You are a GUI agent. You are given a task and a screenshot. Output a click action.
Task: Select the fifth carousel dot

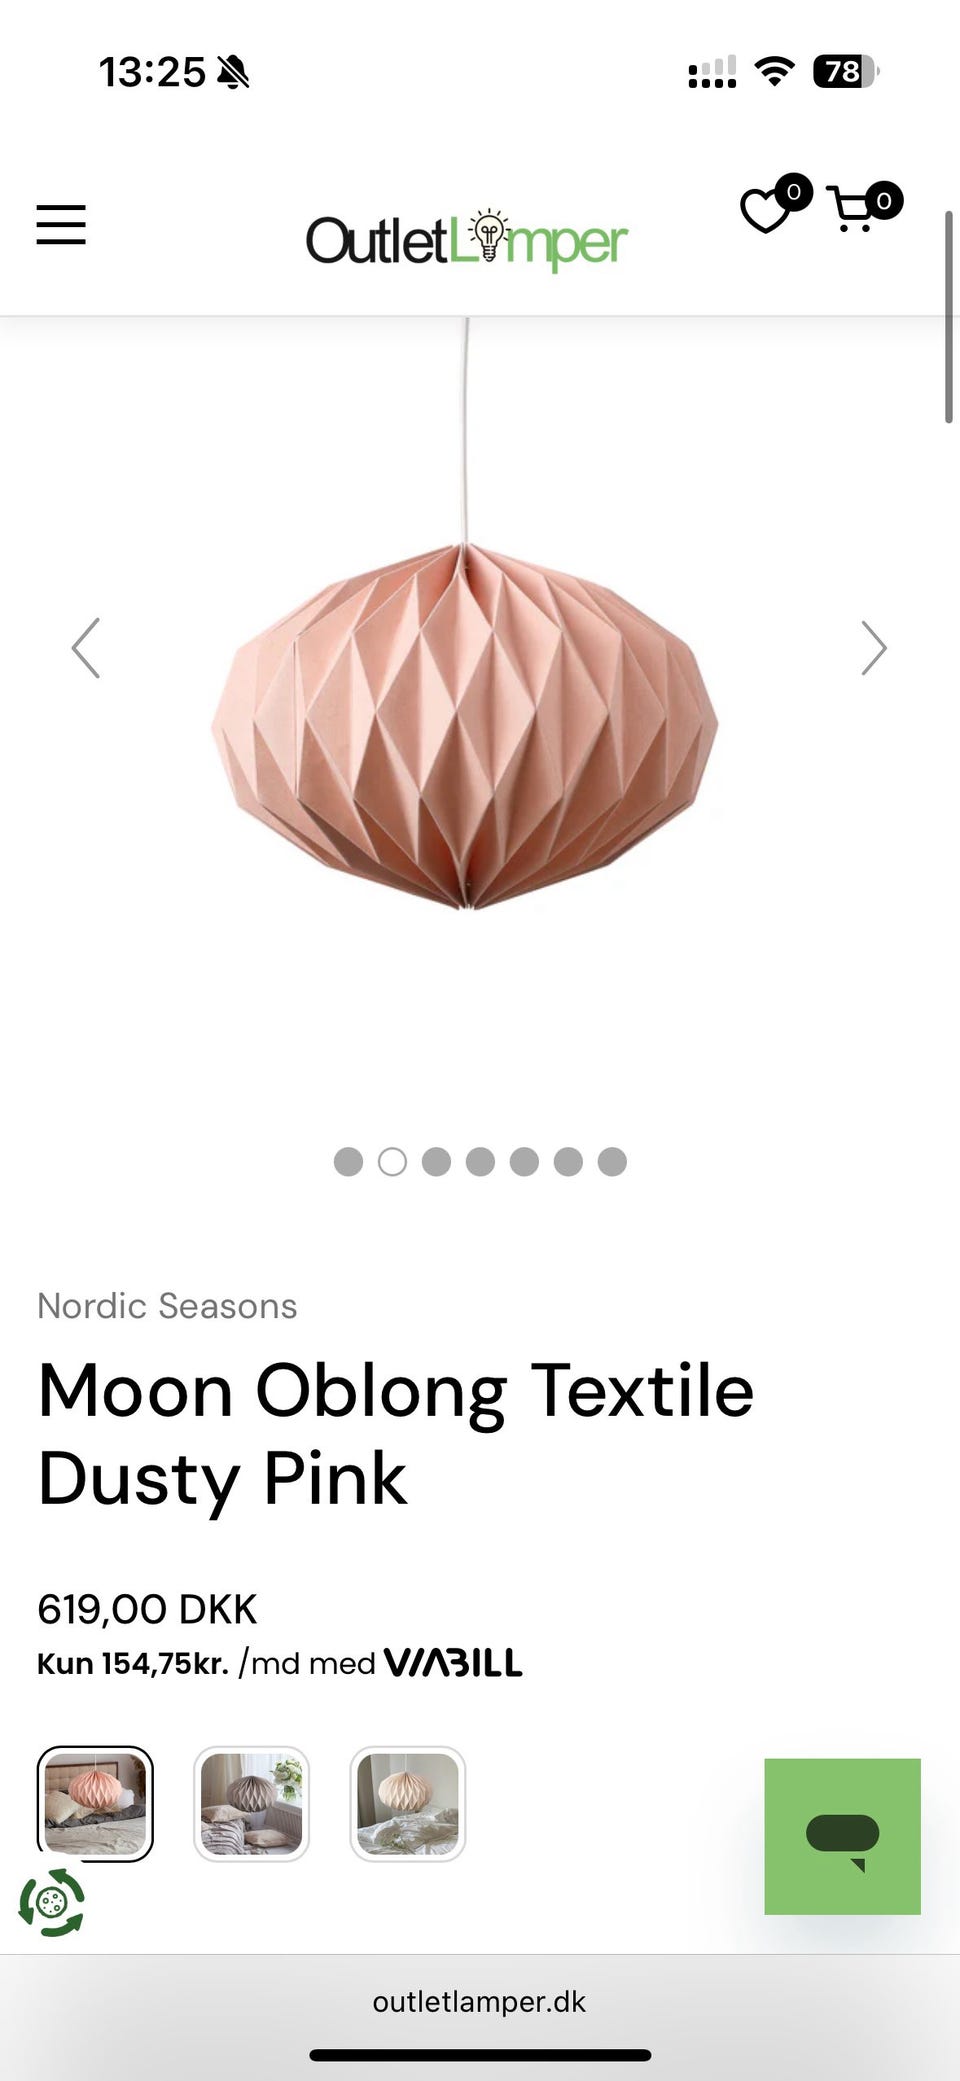[x=524, y=1161]
